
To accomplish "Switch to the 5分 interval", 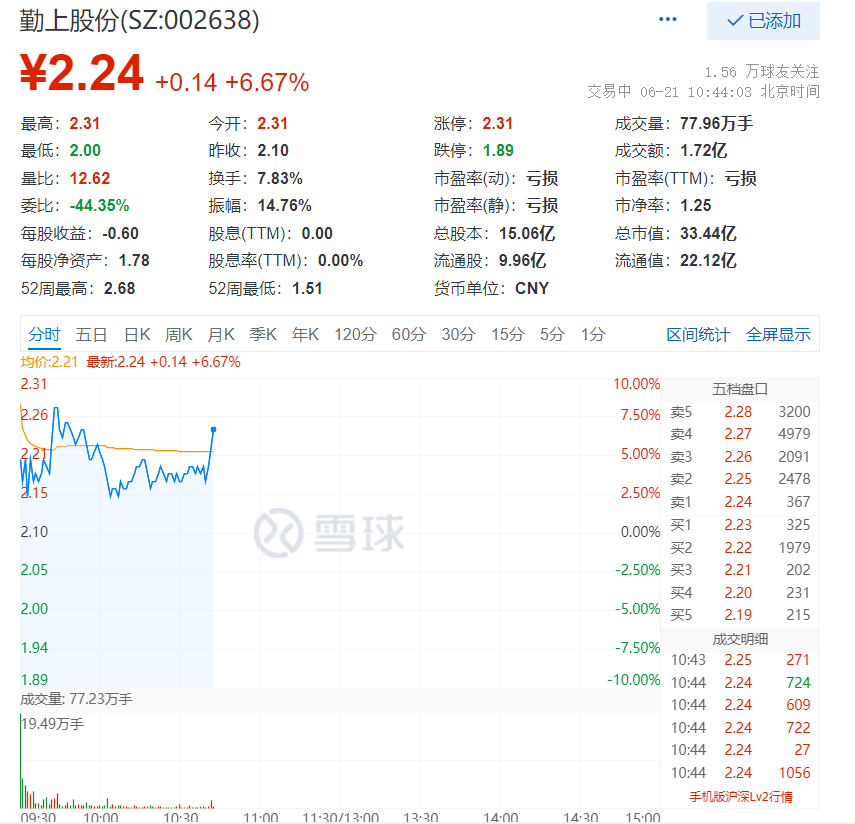I will [x=552, y=334].
